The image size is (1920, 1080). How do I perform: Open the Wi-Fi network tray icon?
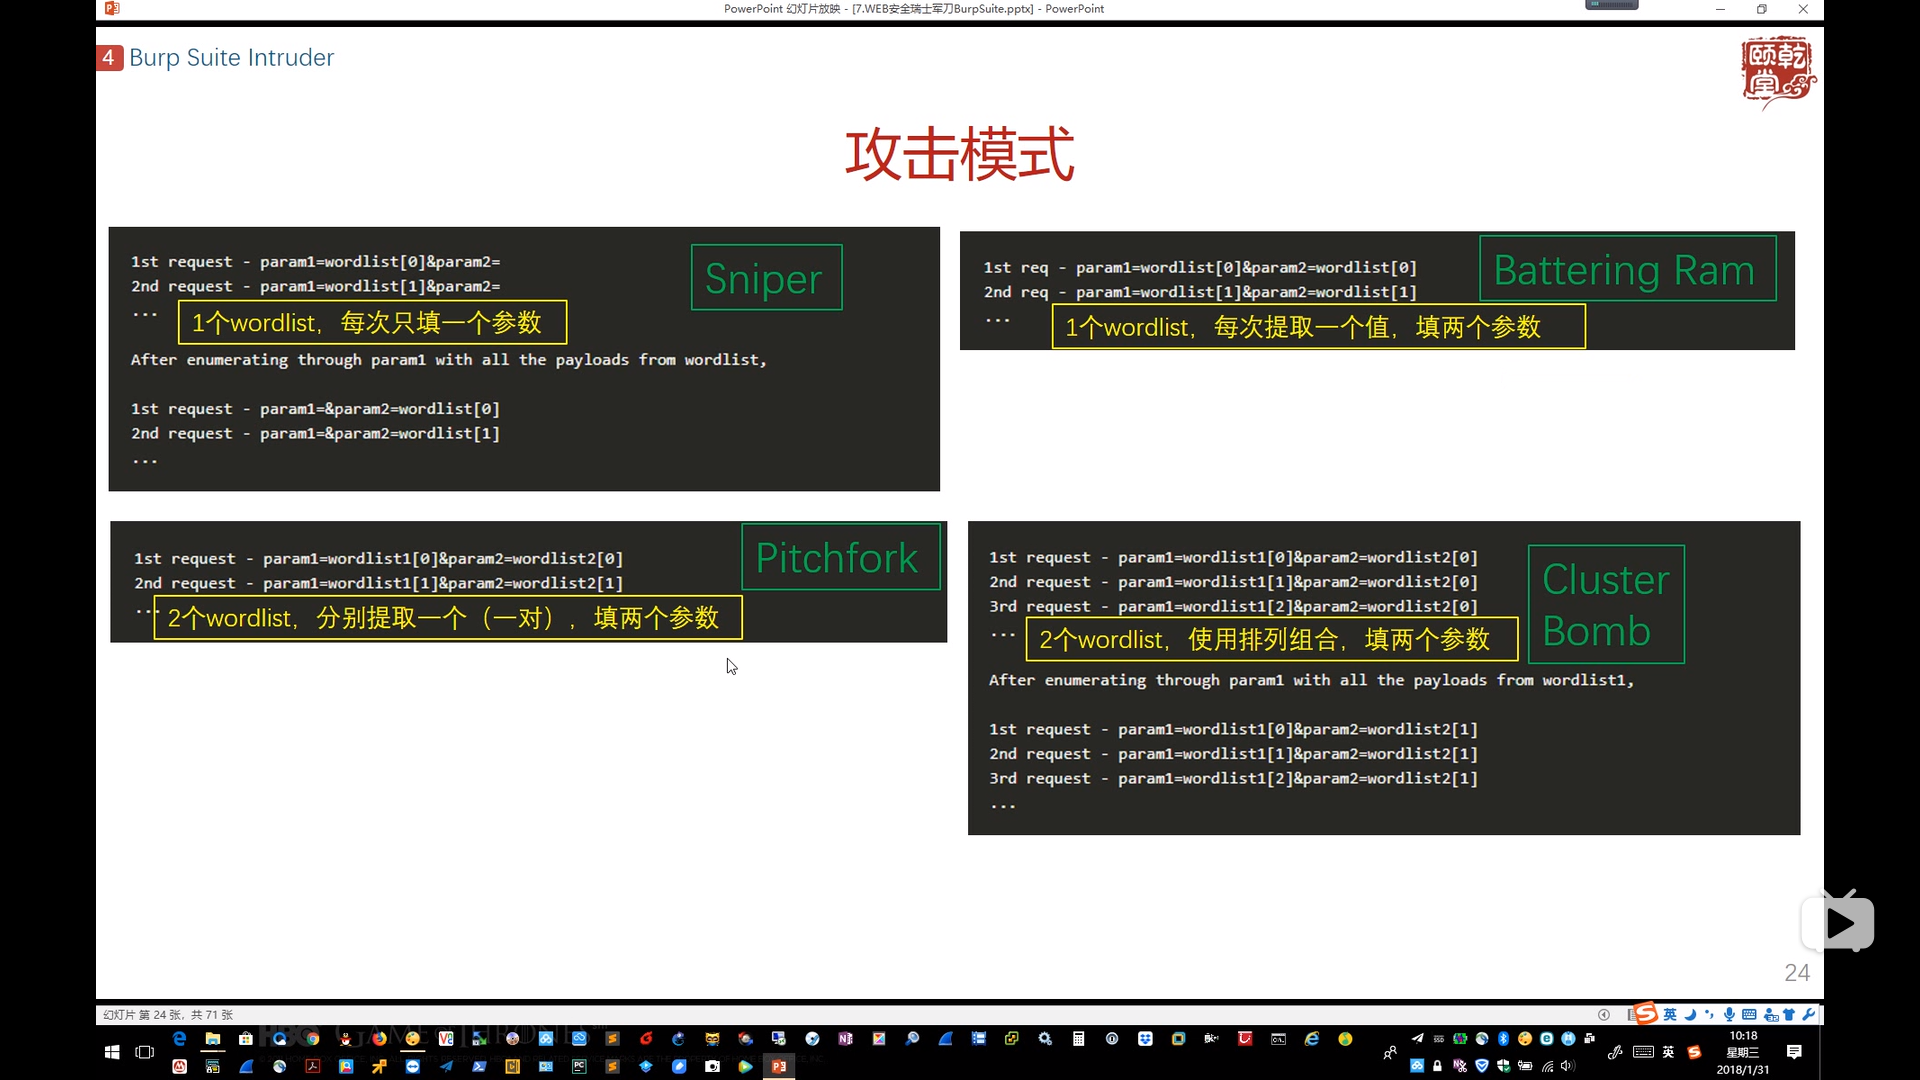pyautogui.click(x=1547, y=1066)
